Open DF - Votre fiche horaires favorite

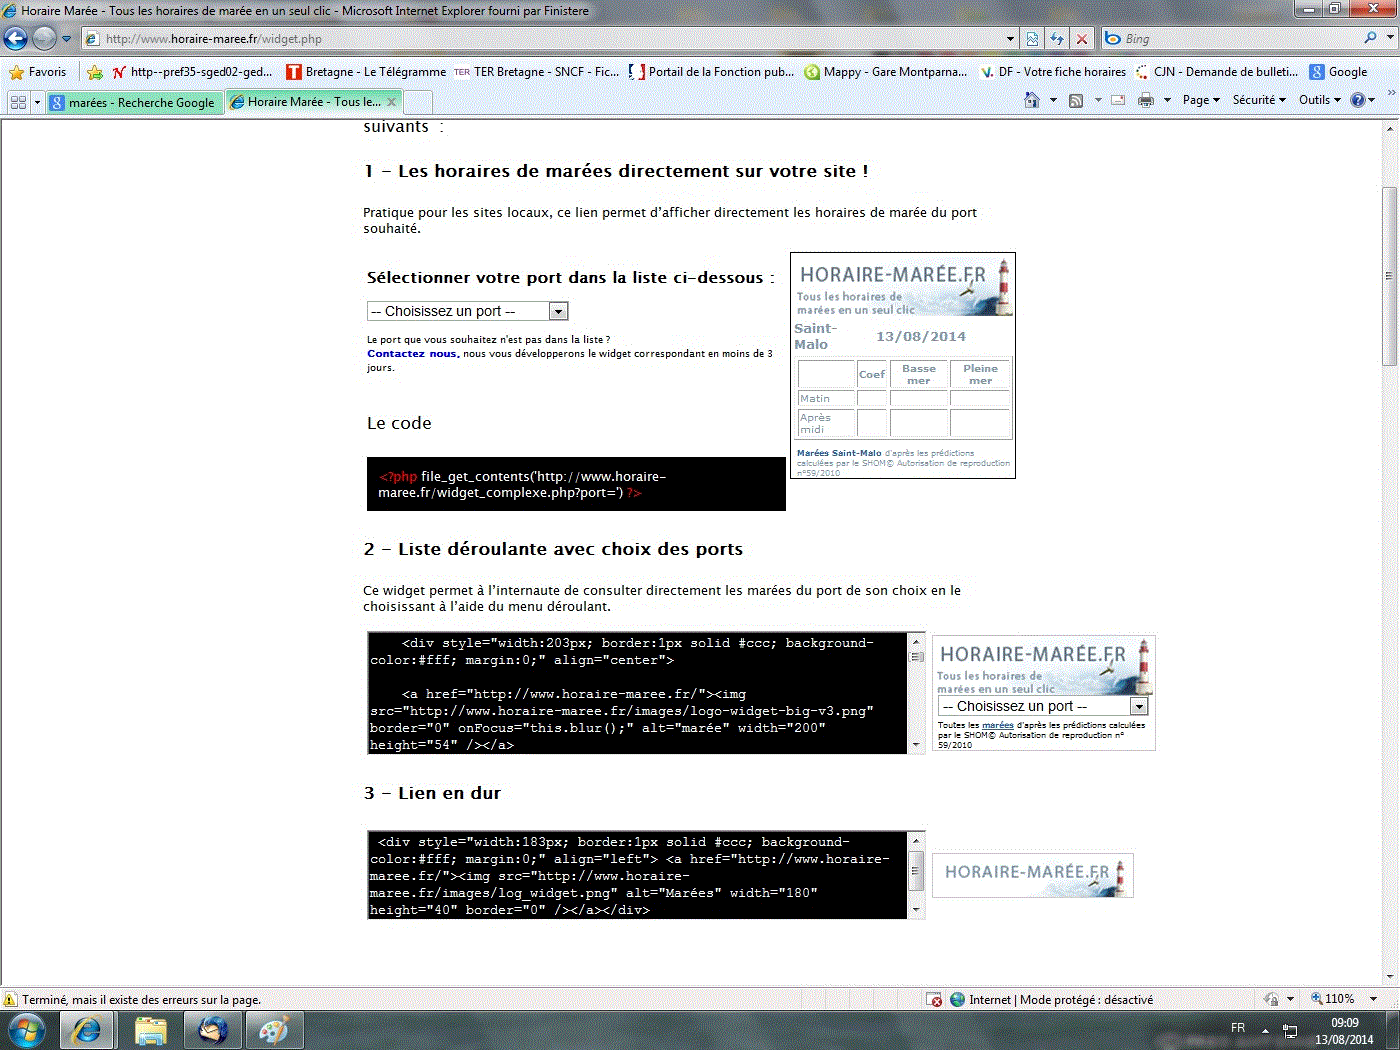click(x=1052, y=72)
